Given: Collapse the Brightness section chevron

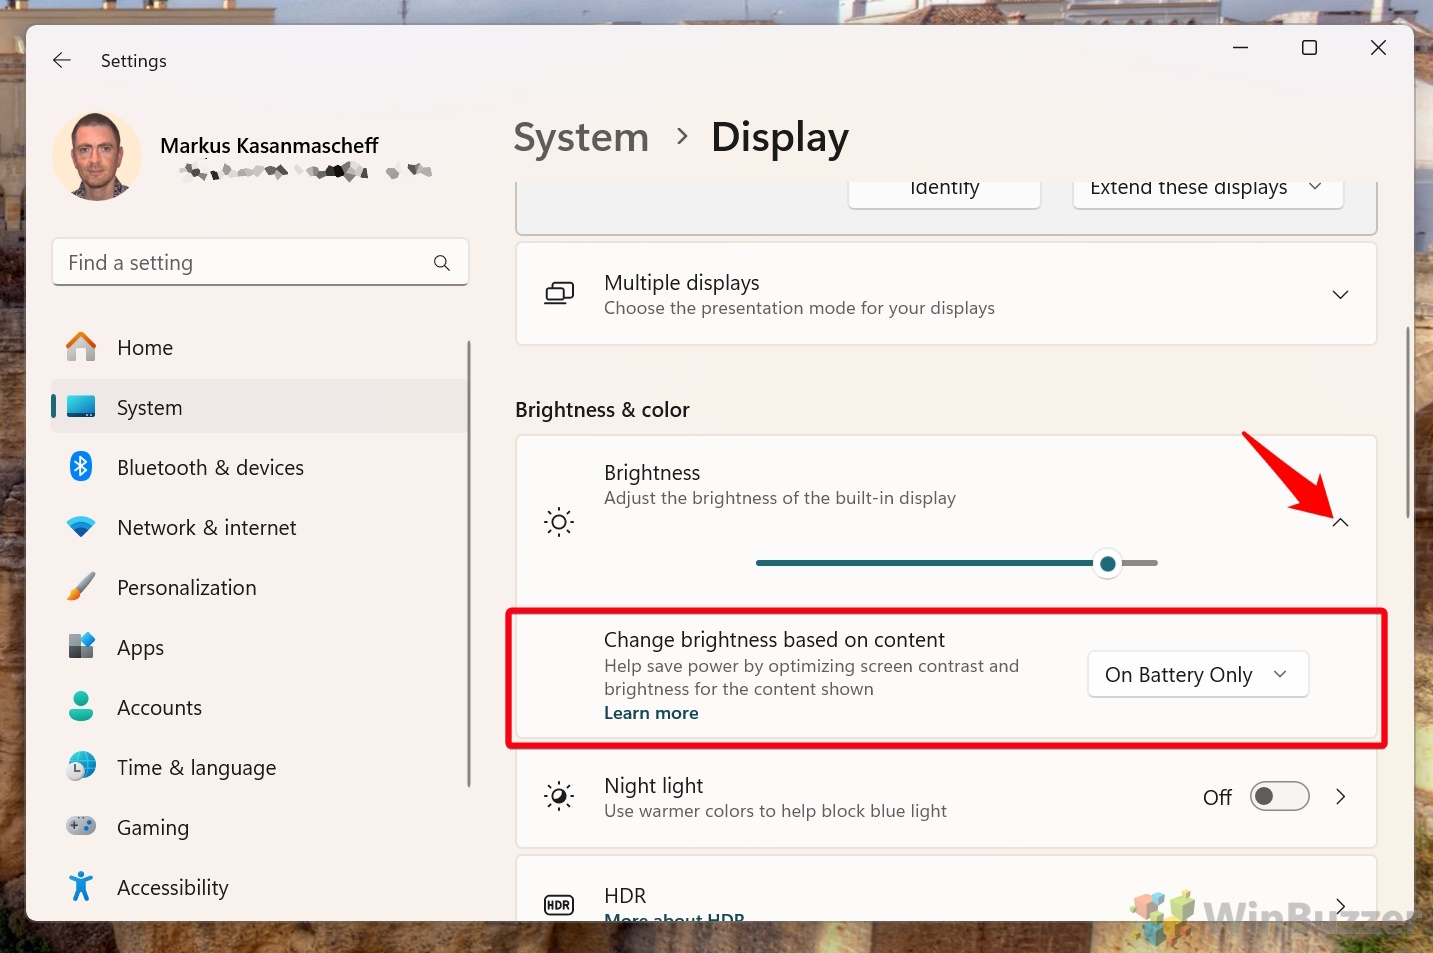Looking at the screenshot, I should click(1341, 522).
